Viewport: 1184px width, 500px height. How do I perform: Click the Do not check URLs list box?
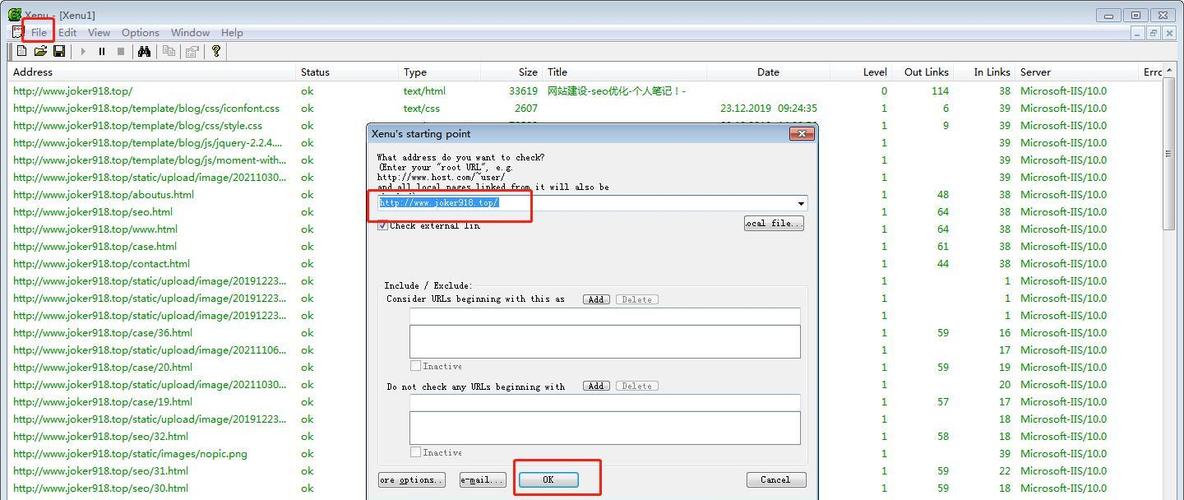(605, 427)
